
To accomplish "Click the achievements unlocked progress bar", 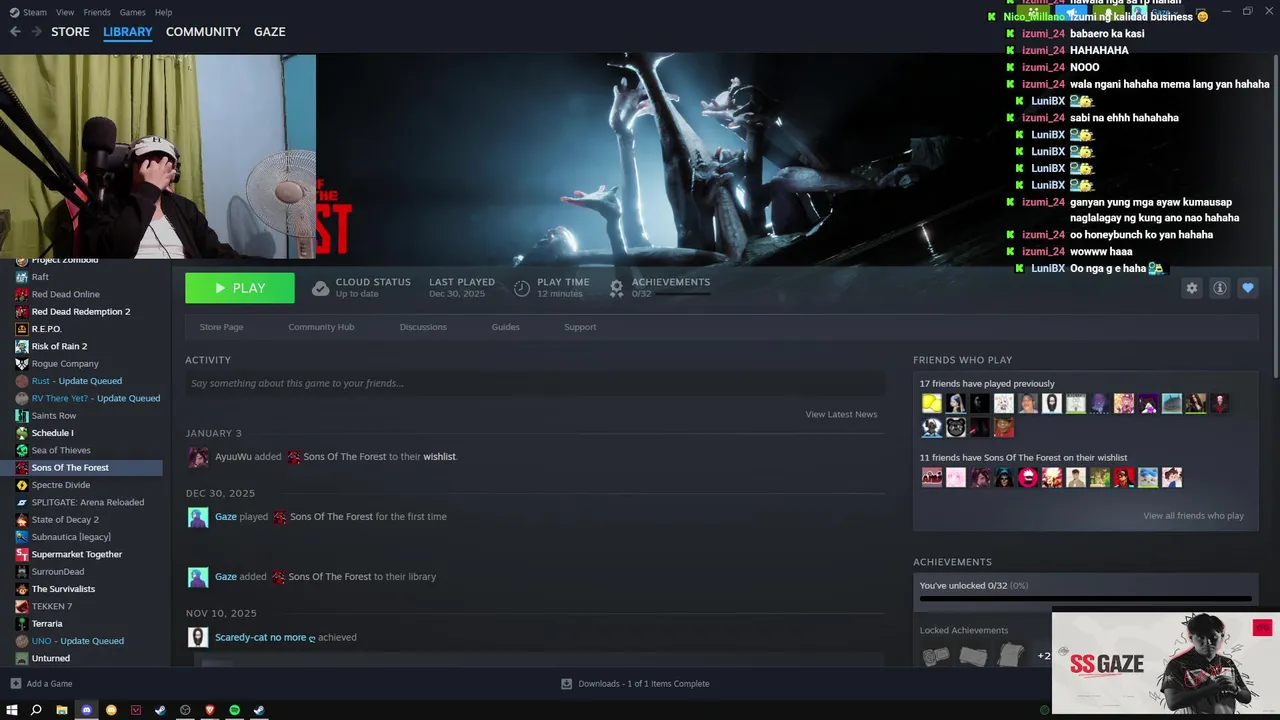I will coord(1085,599).
